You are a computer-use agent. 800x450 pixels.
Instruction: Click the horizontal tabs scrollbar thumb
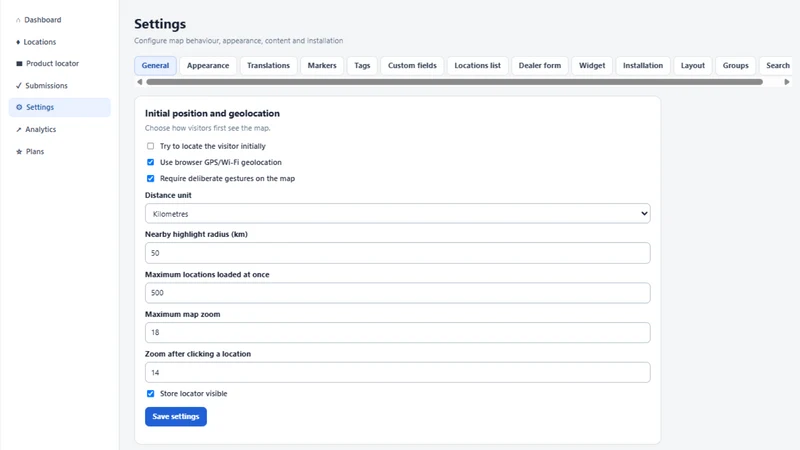(x=454, y=82)
